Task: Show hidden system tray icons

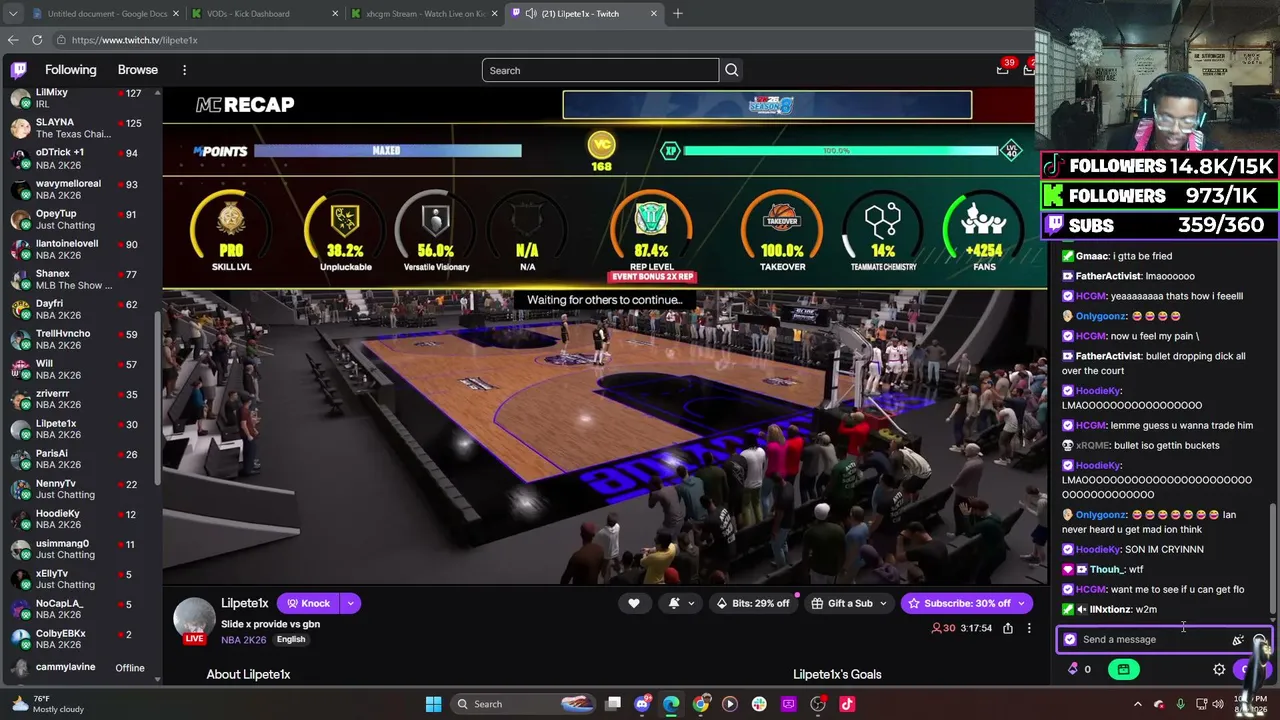Action: (1137, 704)
